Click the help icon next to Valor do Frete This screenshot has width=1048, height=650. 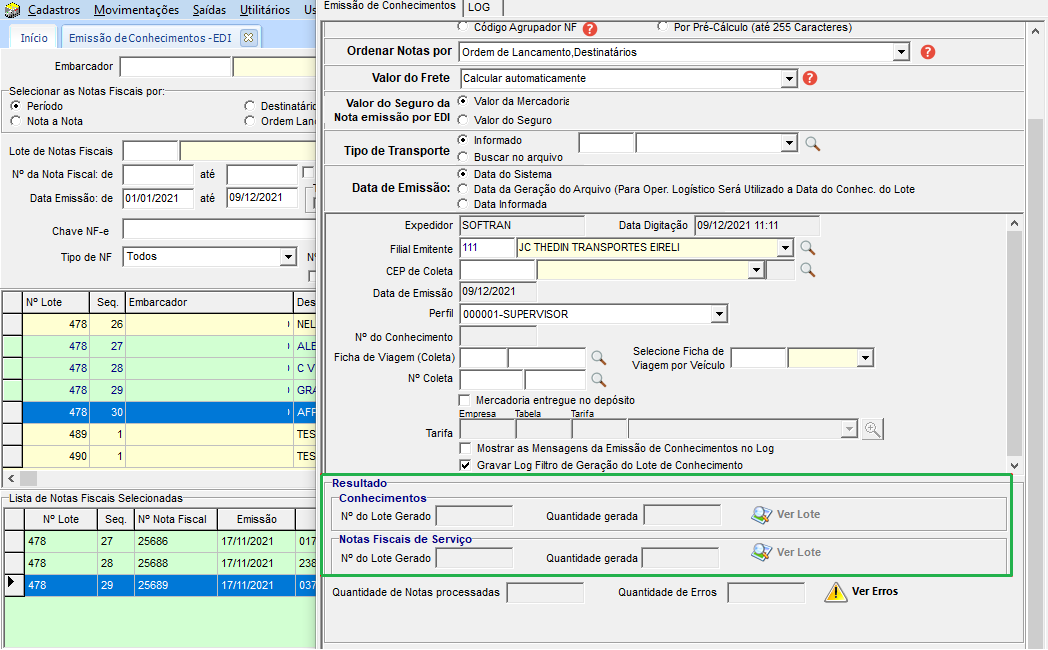(x=809, y=78)
